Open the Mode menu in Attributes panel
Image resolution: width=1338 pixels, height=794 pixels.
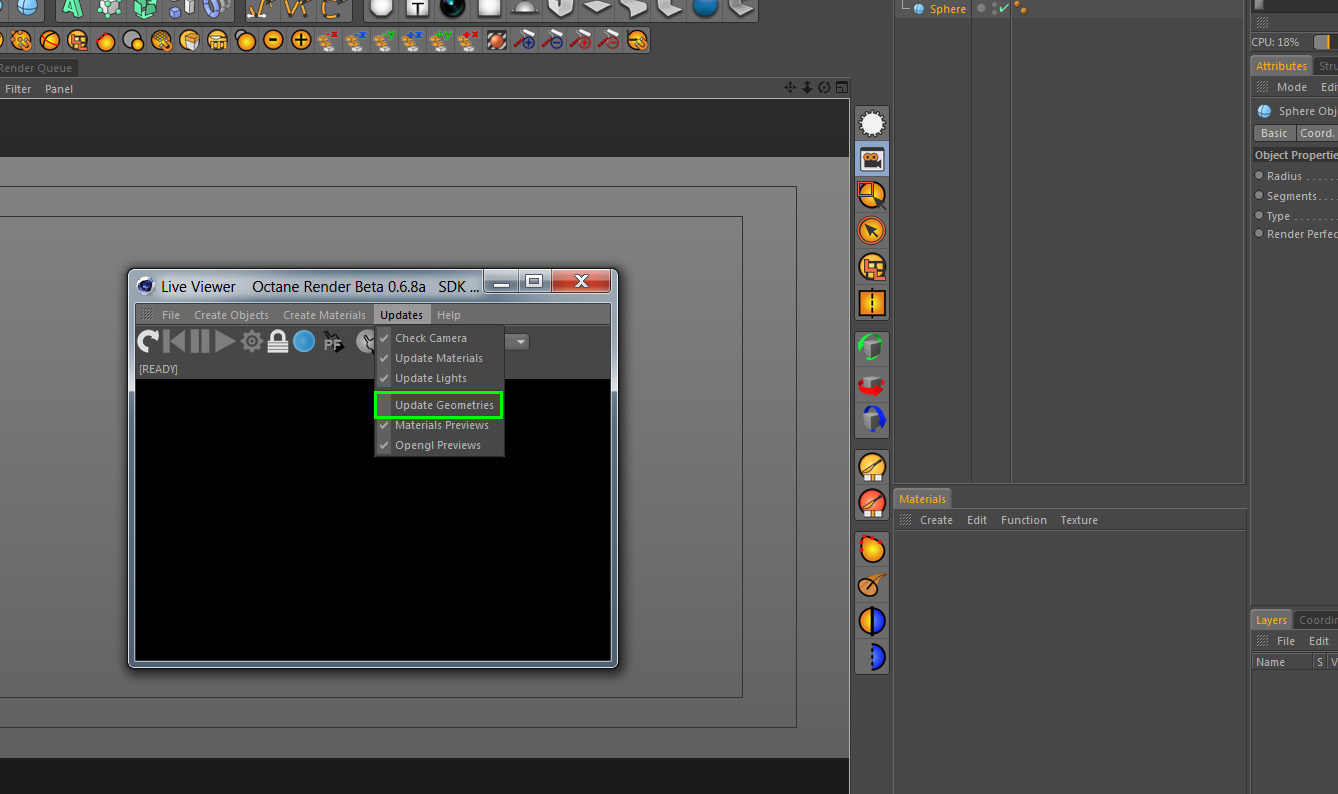pos(1292,87)
